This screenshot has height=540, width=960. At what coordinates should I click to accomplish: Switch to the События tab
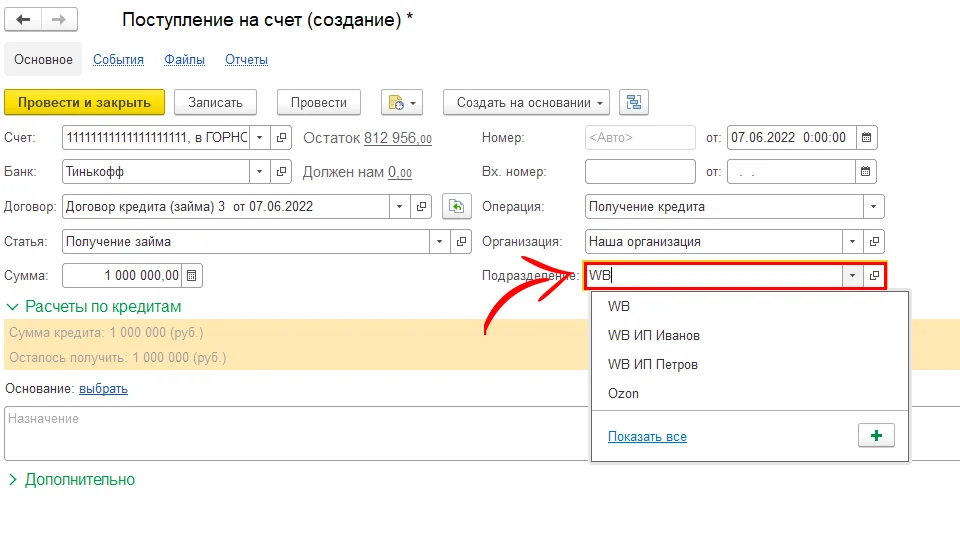click(x=118, y=60)
